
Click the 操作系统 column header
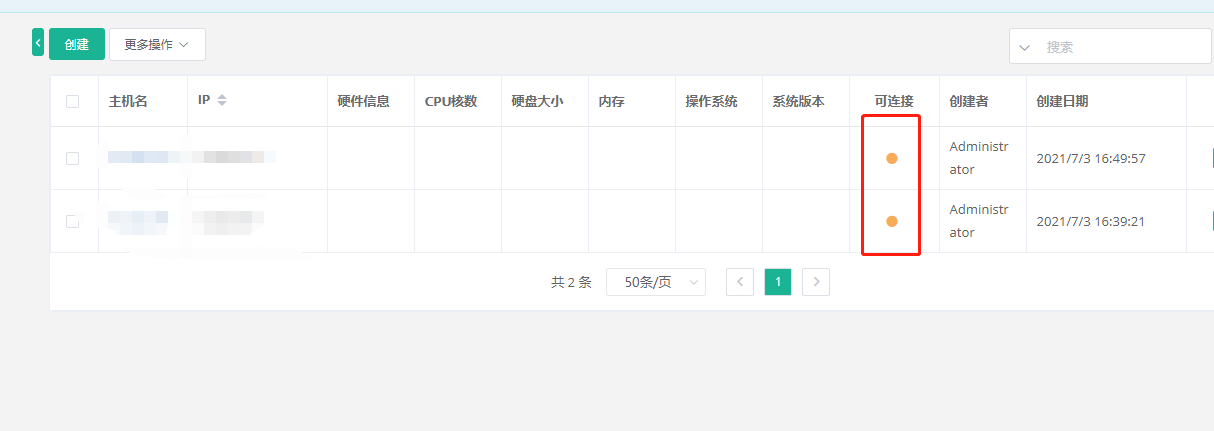tap(711, 101)
